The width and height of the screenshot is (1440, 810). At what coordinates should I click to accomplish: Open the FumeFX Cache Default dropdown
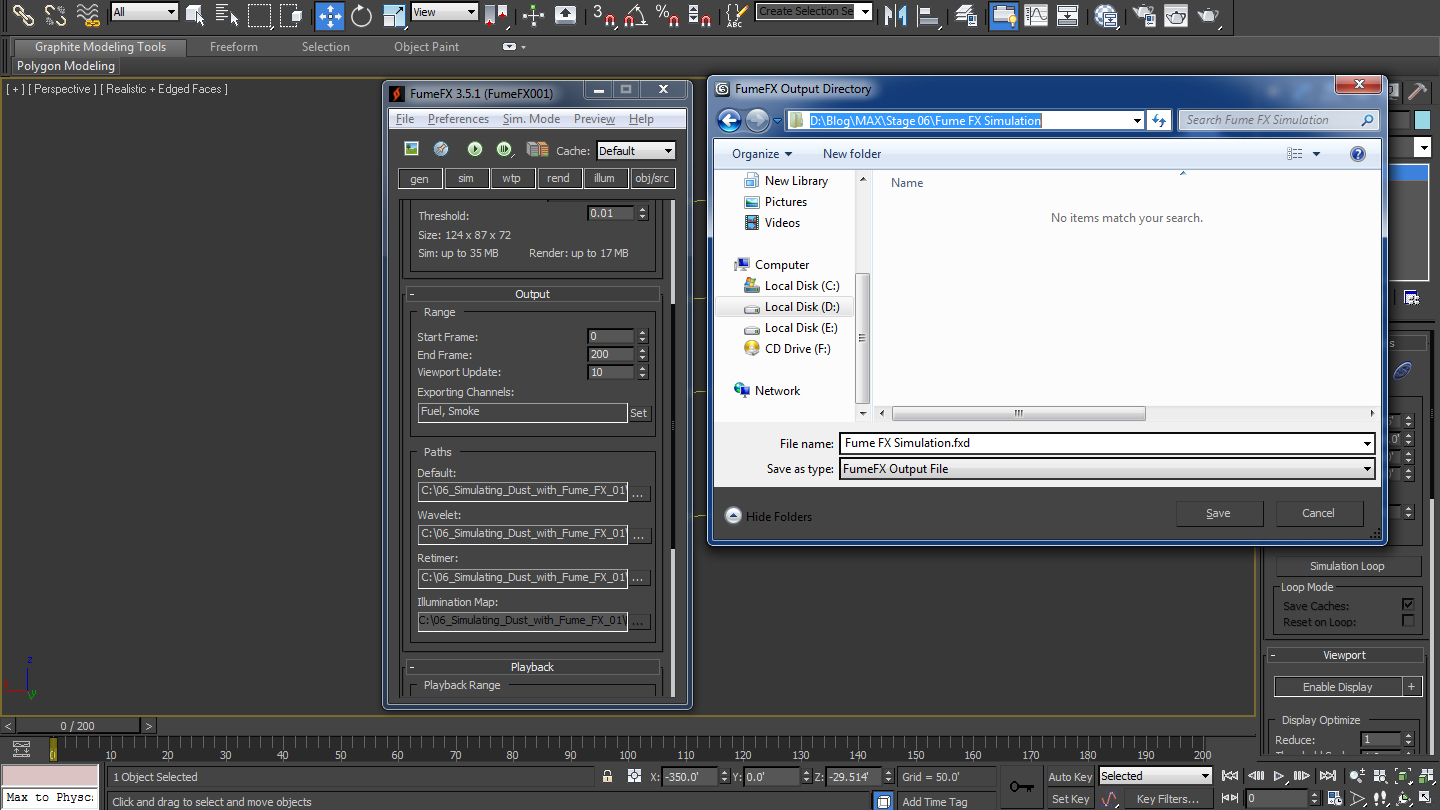[636, 151]
